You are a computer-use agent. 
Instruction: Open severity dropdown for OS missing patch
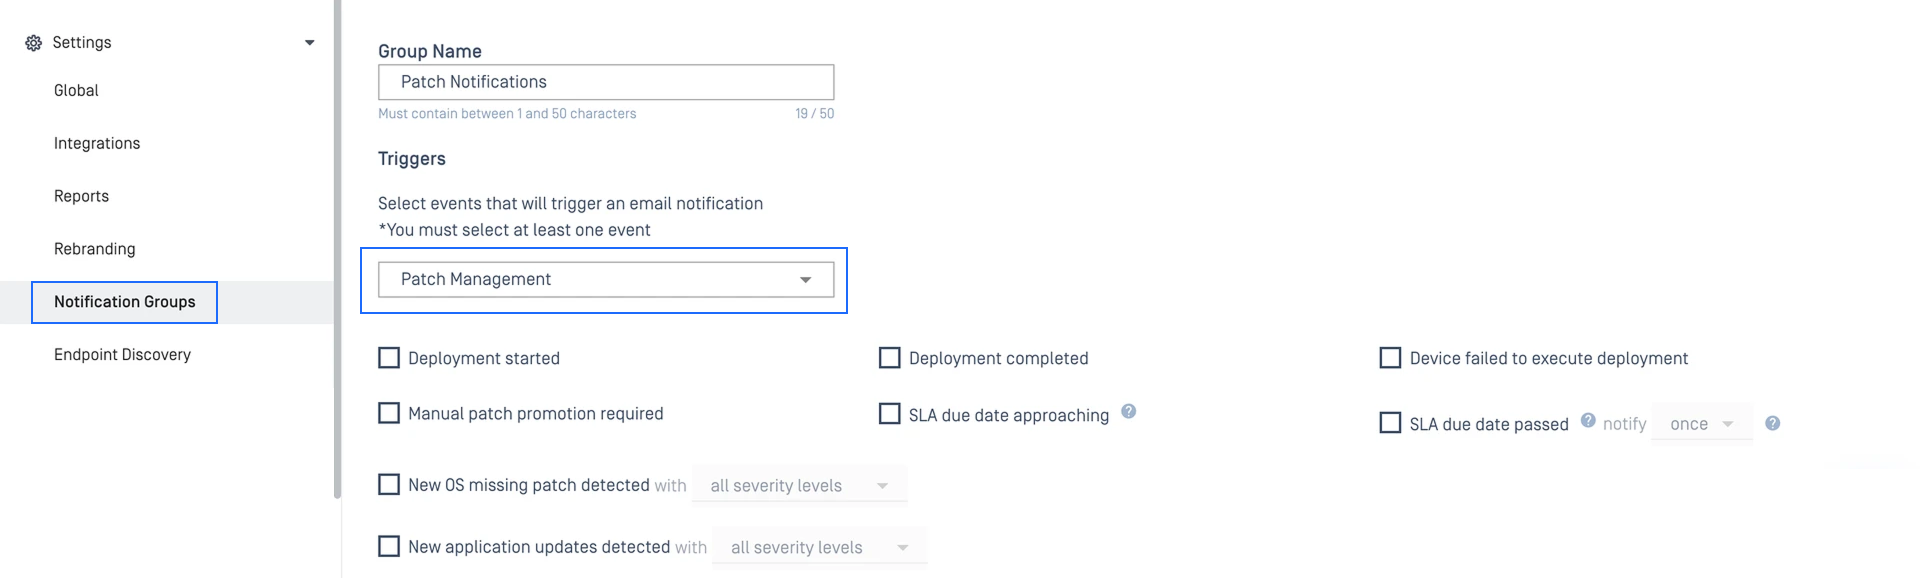tap(799, 485)
